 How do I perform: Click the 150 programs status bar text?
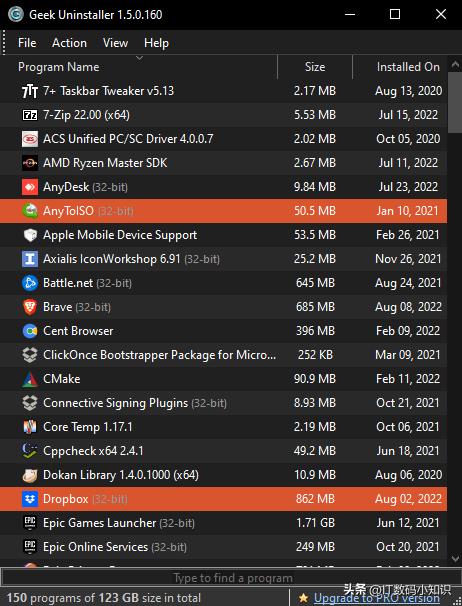click(104, 598)
